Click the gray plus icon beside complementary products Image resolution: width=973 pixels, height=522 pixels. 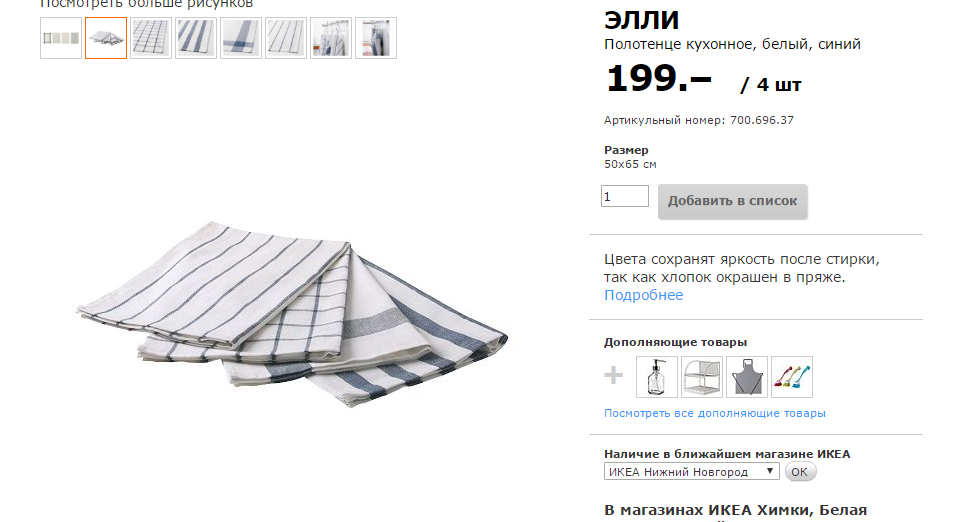click(613, 375)
